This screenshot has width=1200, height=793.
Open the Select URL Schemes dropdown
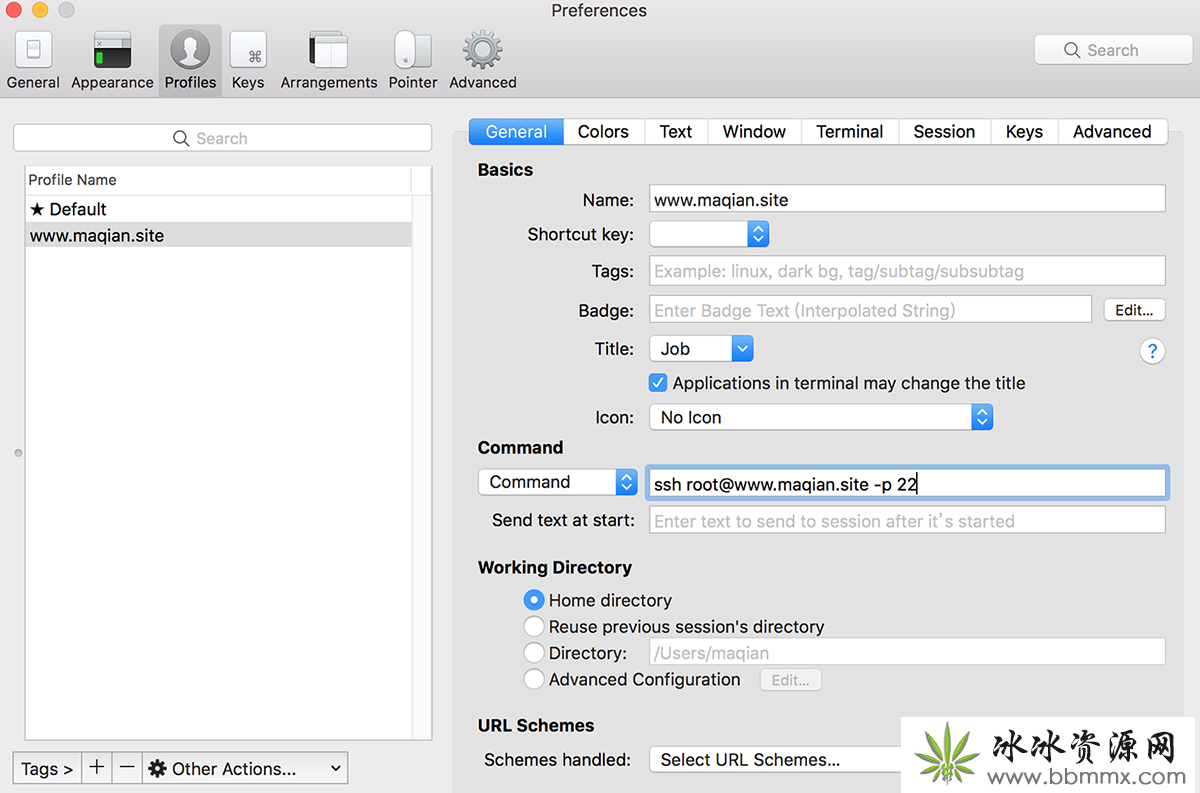[x=775, y=759]
